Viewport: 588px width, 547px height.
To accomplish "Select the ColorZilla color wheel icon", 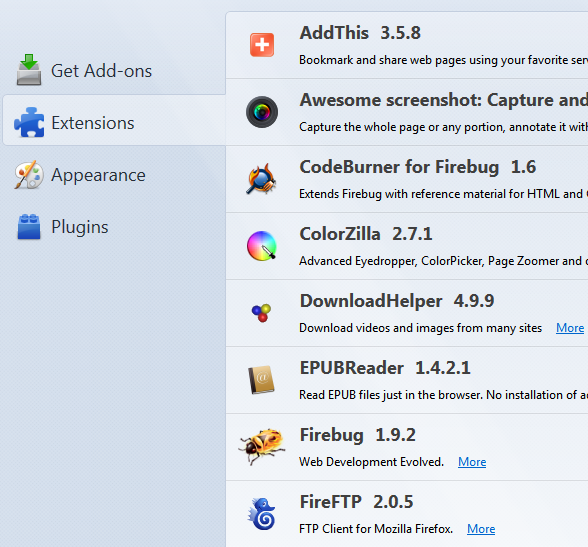I will (x=262, y=246).
